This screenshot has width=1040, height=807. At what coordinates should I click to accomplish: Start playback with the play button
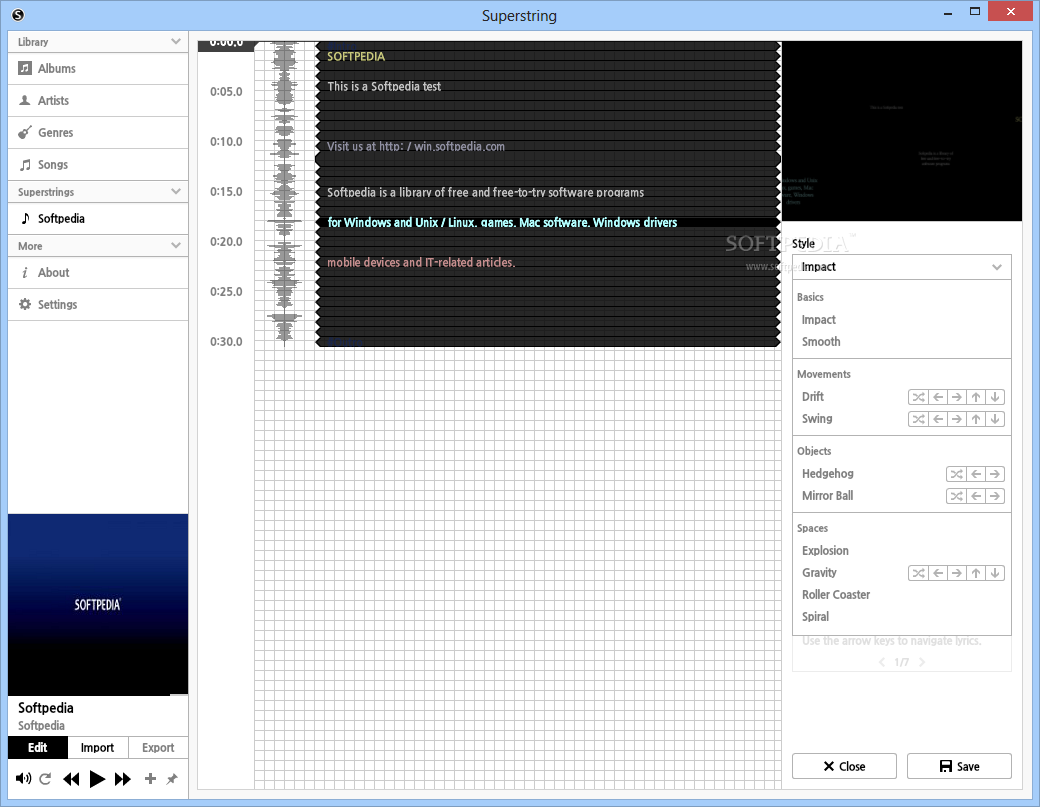pyautogui.click(x=97, y=778)
